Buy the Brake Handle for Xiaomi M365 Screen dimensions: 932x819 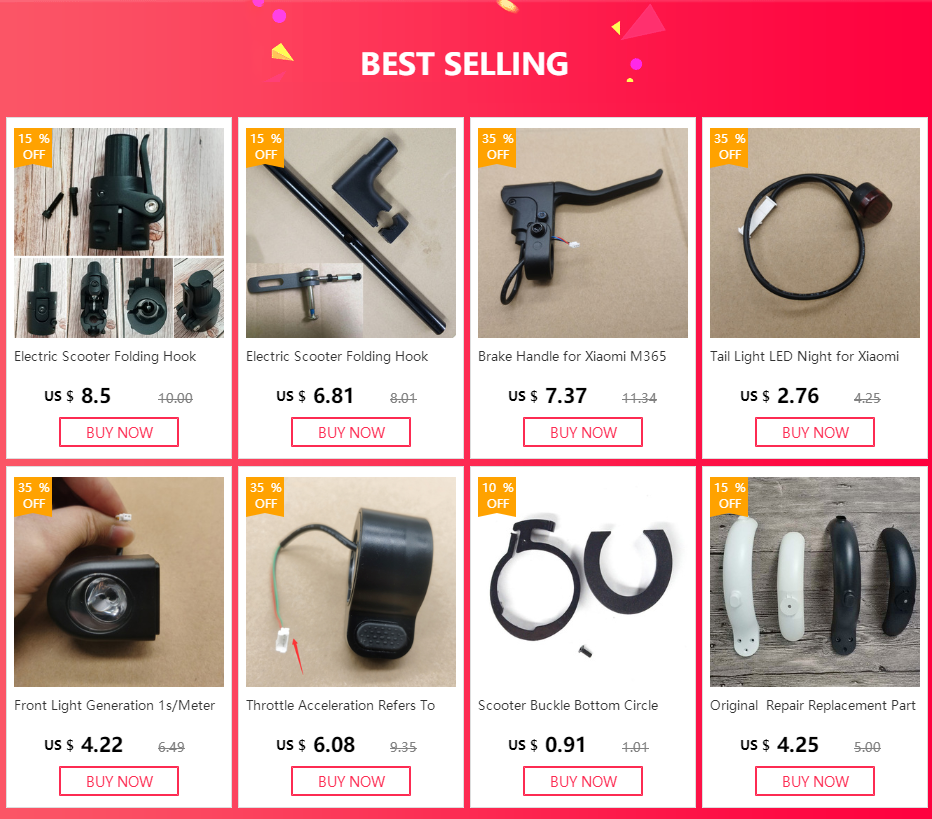pos(582,432)
